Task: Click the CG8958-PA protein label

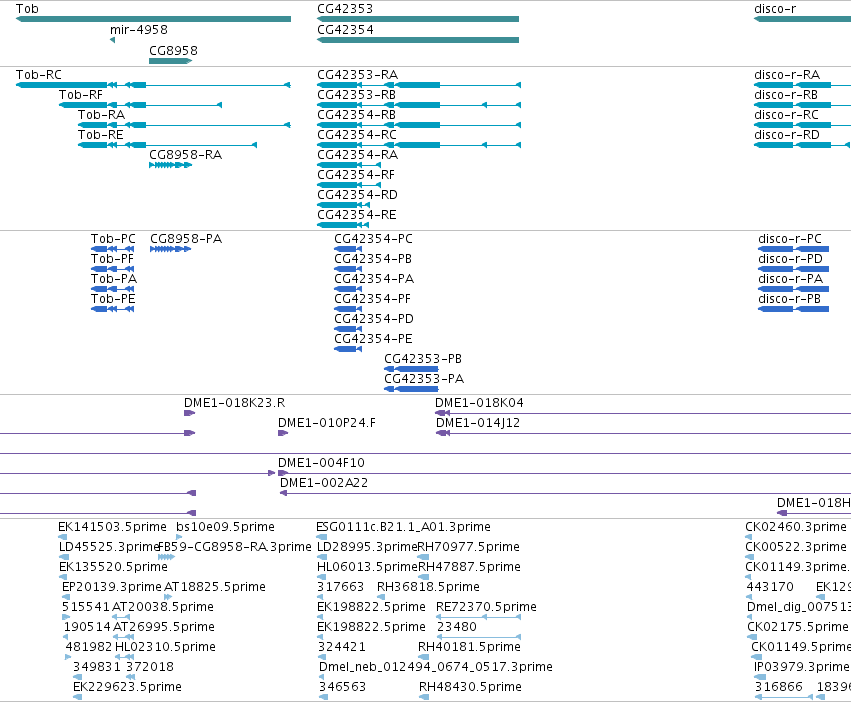Action: point(186,239)
